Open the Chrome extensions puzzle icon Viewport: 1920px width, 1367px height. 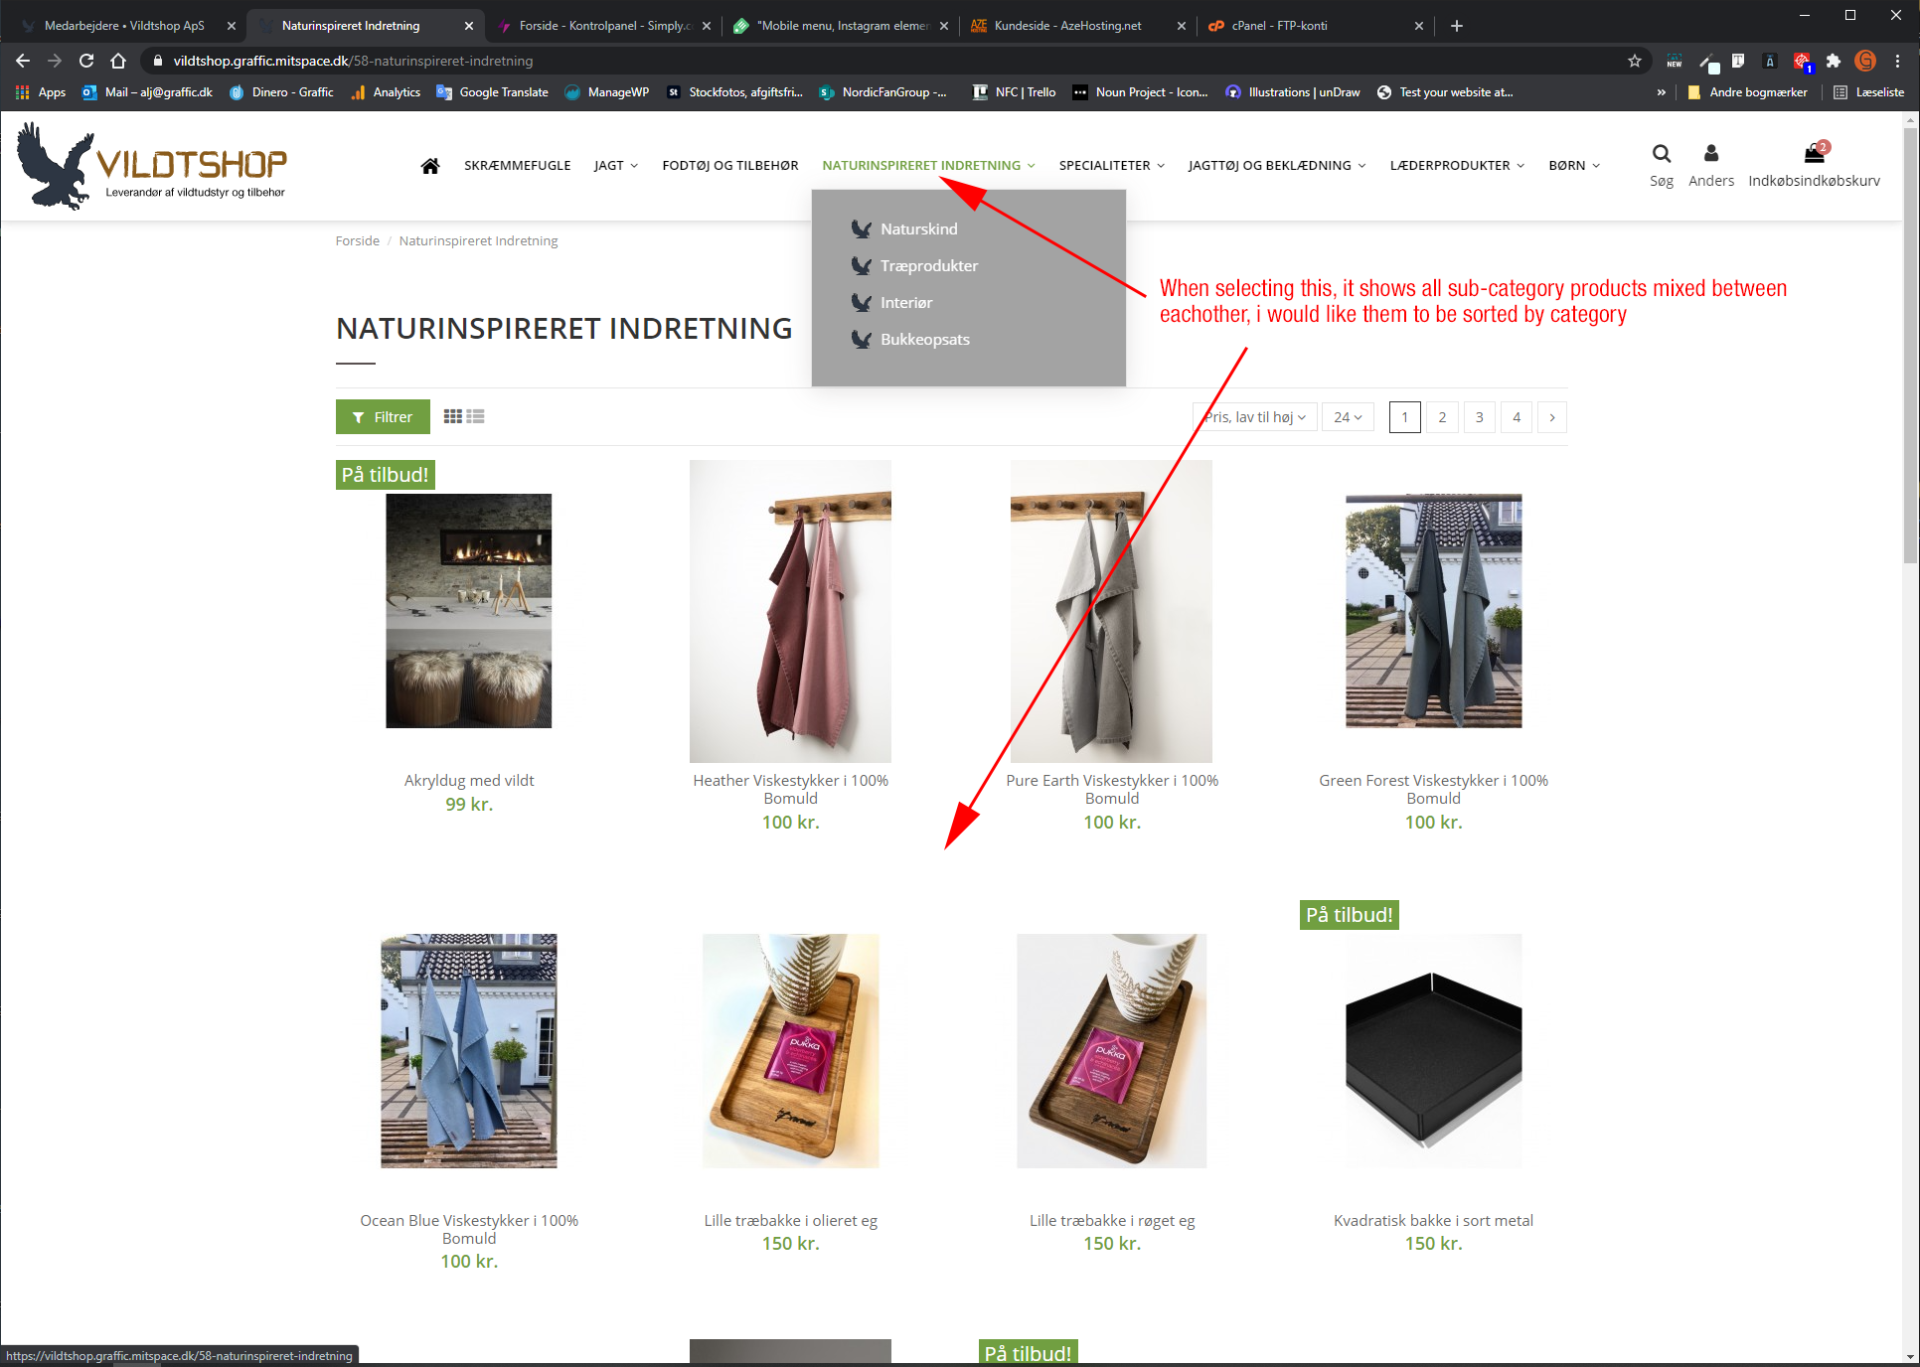click(1833, 61)
